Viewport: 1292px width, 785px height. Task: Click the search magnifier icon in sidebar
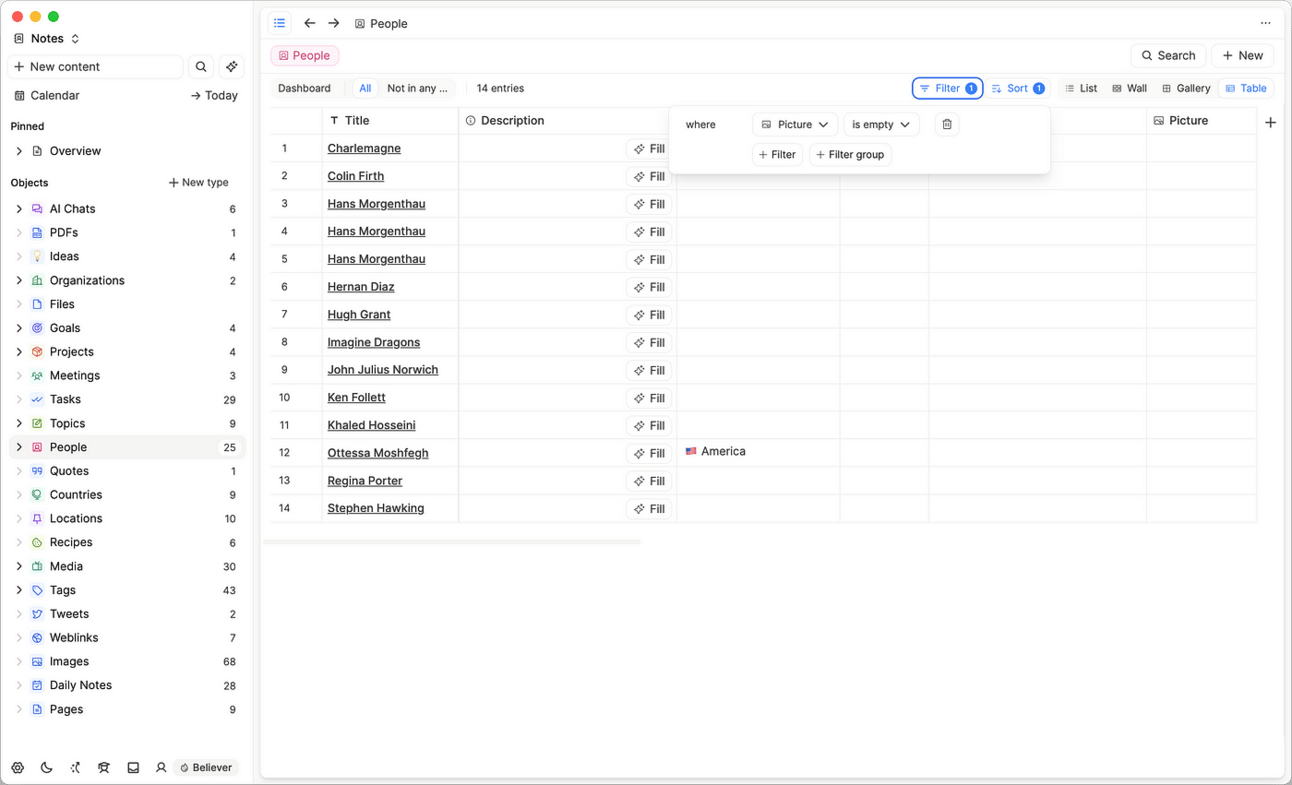click(201, 67)
